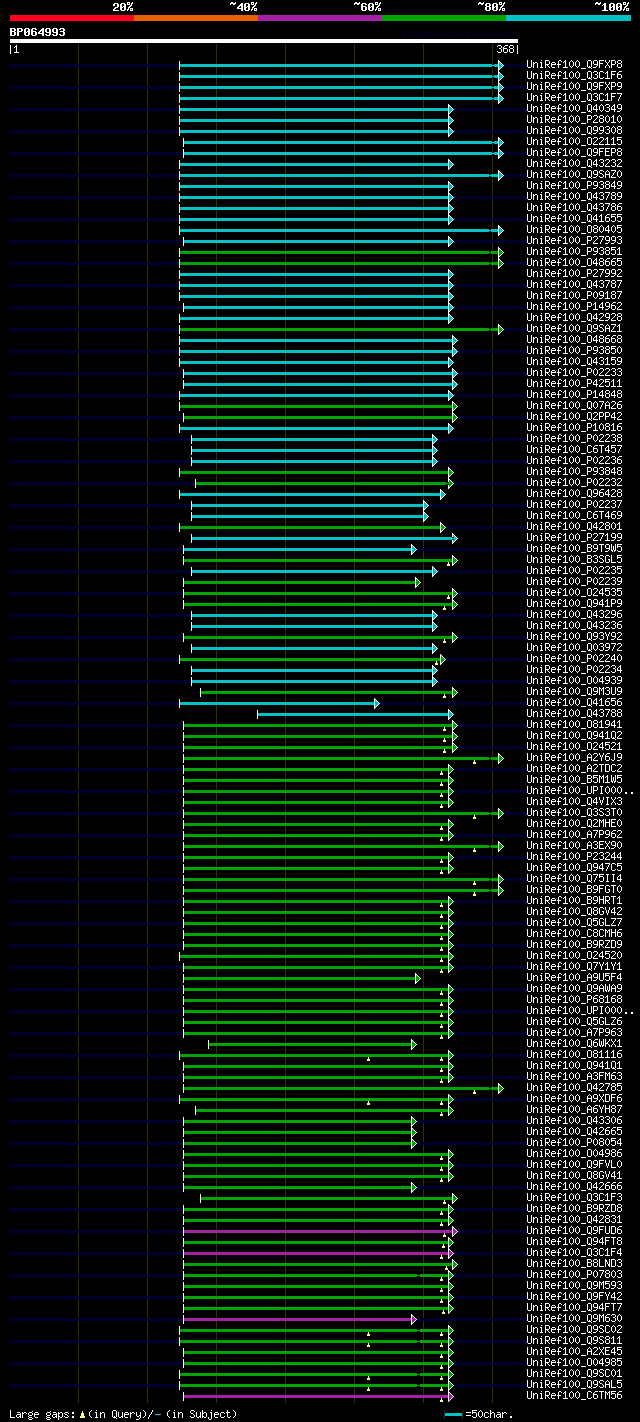This screenshot has width=640, height=1422.
Task: Select the UniRef100_Q93Y92 label
Action: pyautogui.click(x=574, y=636)
